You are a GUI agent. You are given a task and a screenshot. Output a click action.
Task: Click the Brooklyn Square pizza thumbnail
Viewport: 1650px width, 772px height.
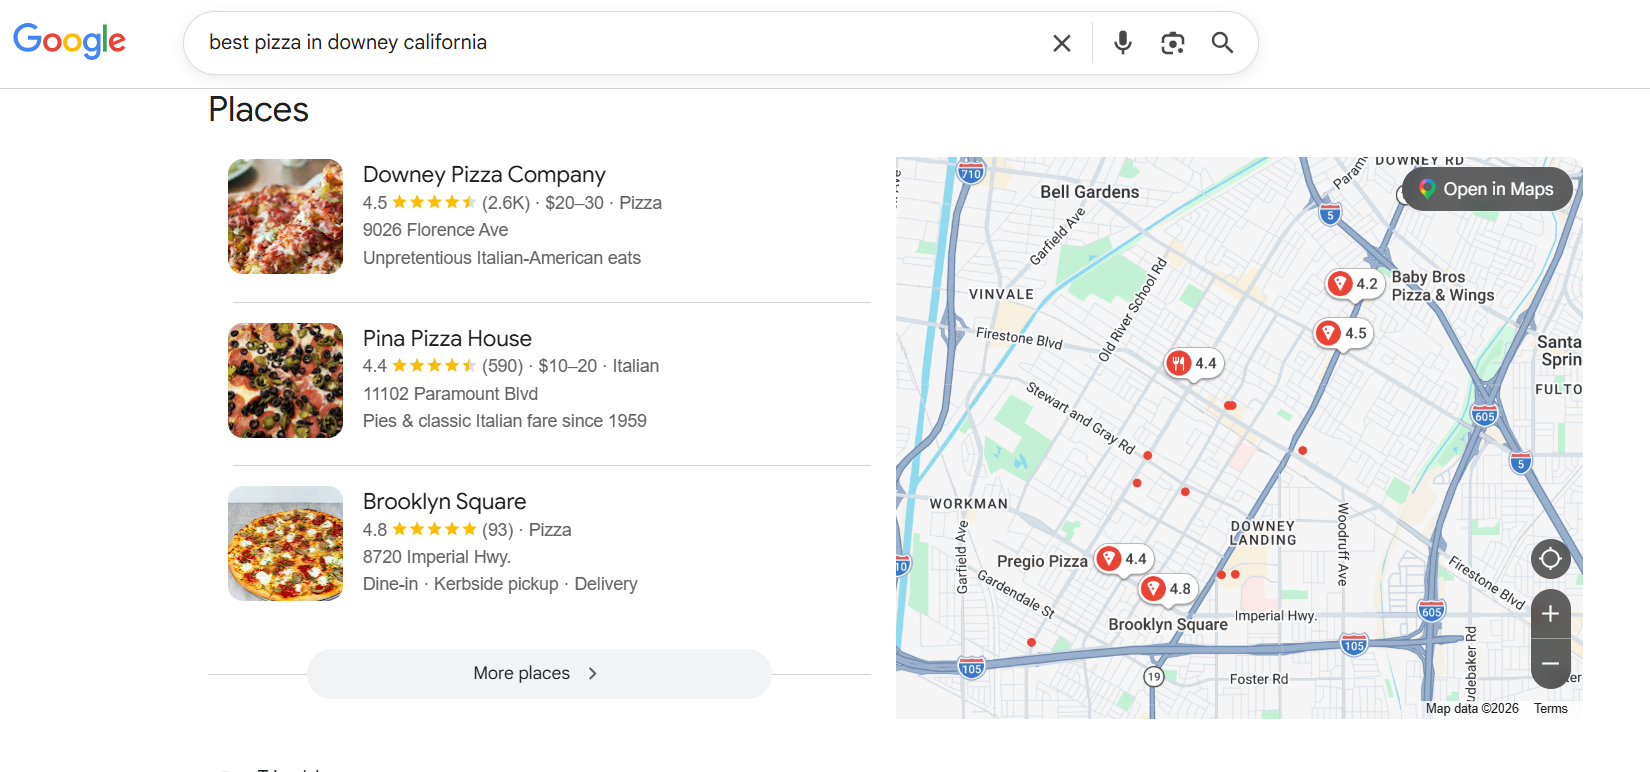point(285,544)
